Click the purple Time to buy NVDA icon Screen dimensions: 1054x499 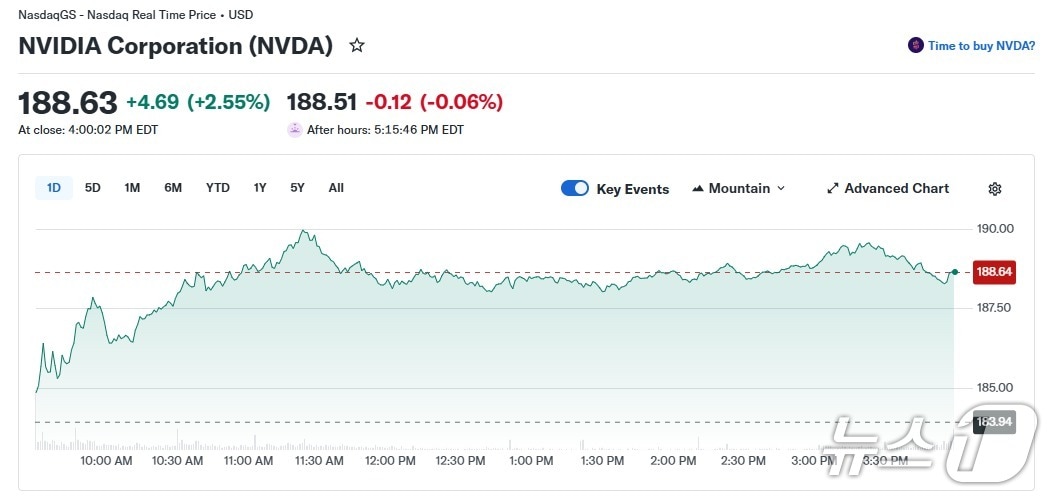click(915, 46)
